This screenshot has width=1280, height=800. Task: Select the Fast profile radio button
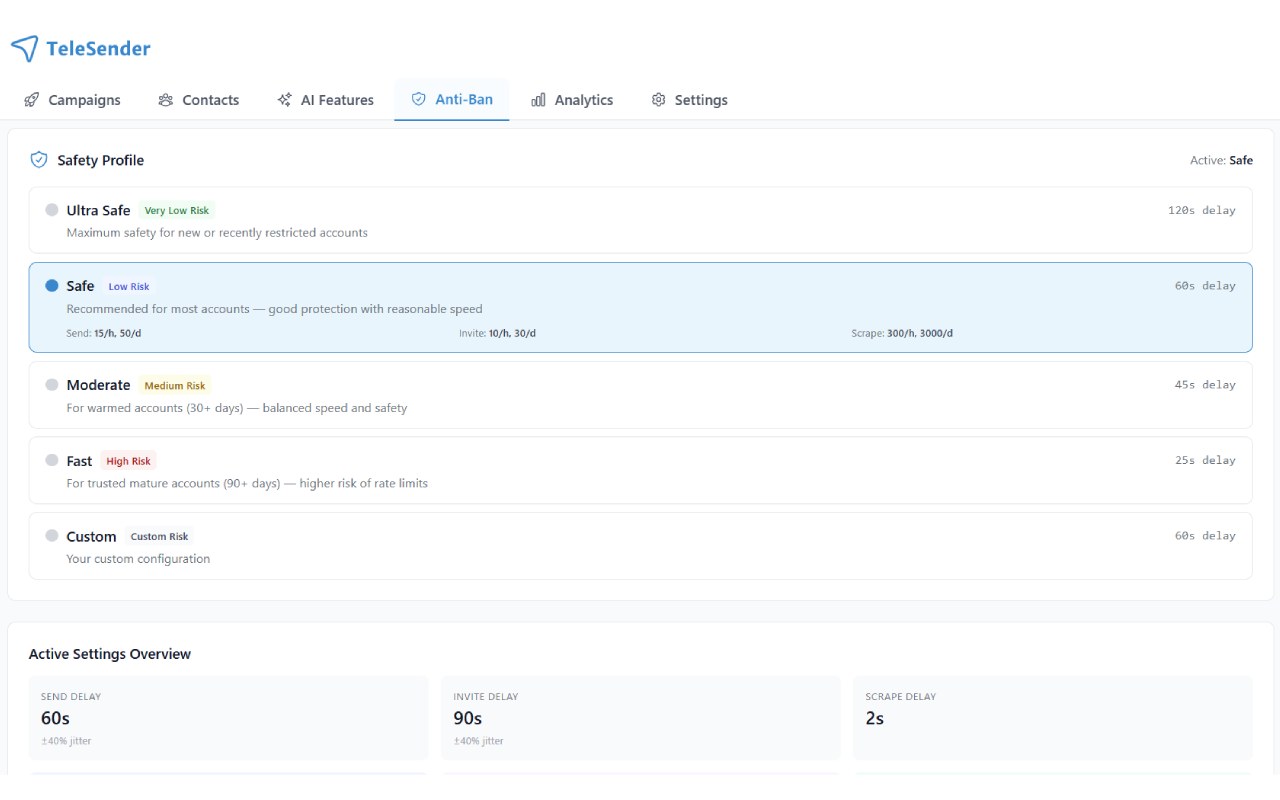click(x=52, y=460)
